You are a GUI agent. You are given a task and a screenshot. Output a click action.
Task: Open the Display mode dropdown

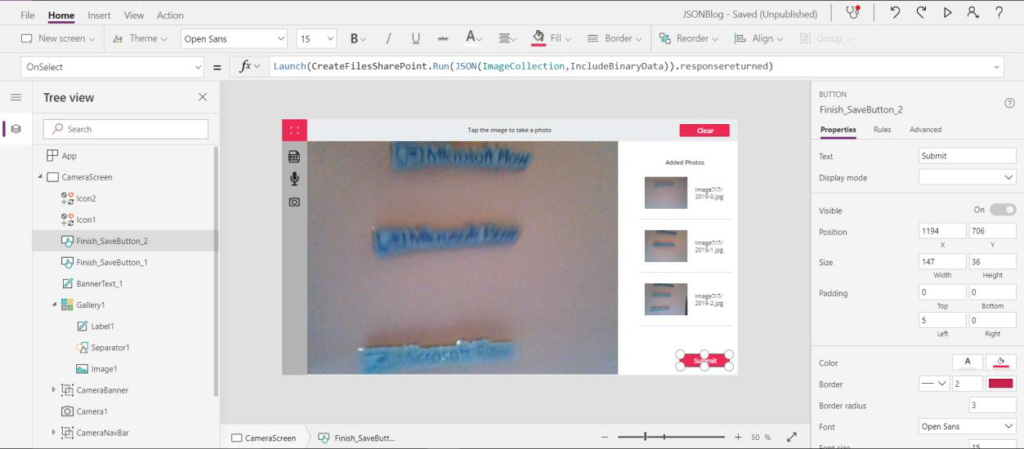click(x=967, y=178)
